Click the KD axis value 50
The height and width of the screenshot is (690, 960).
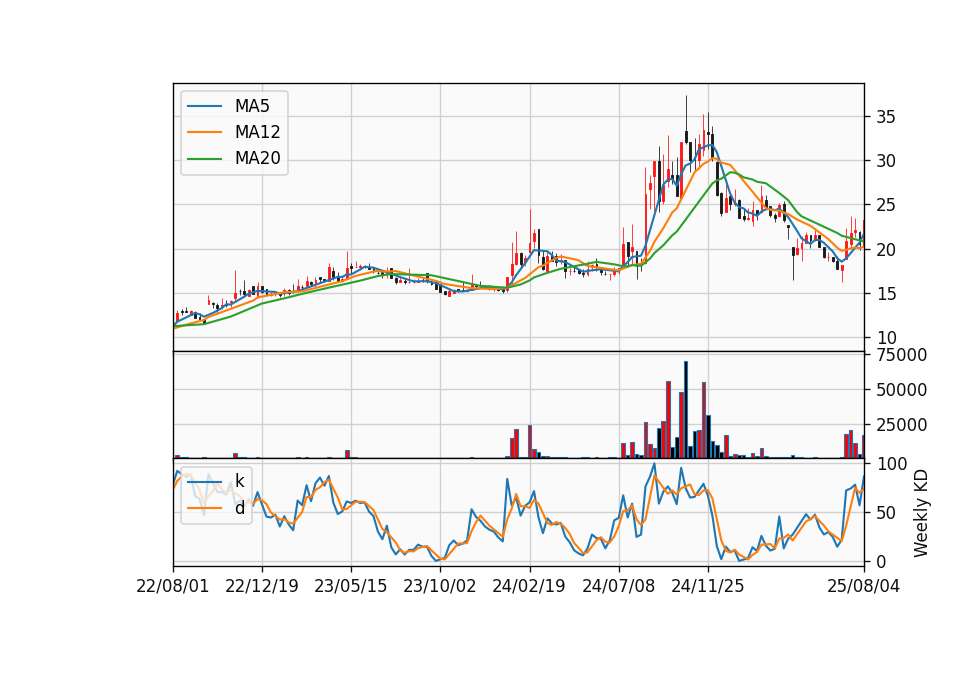(886, 513)
